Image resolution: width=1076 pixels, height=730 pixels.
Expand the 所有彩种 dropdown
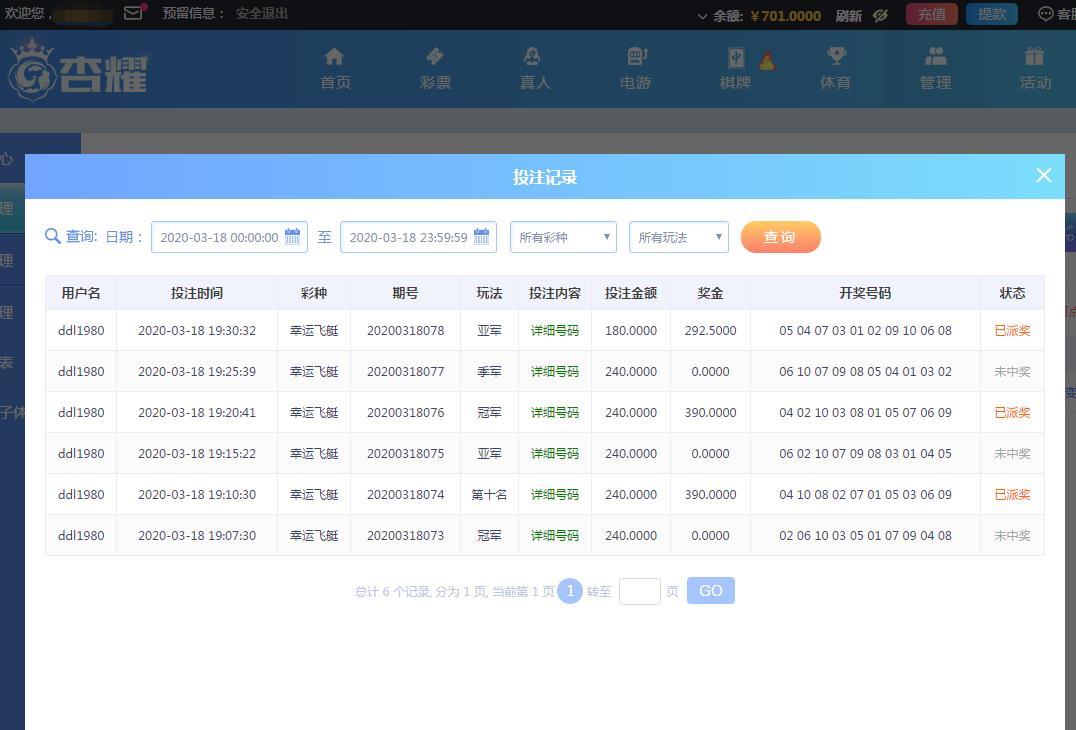coord(563,237)
